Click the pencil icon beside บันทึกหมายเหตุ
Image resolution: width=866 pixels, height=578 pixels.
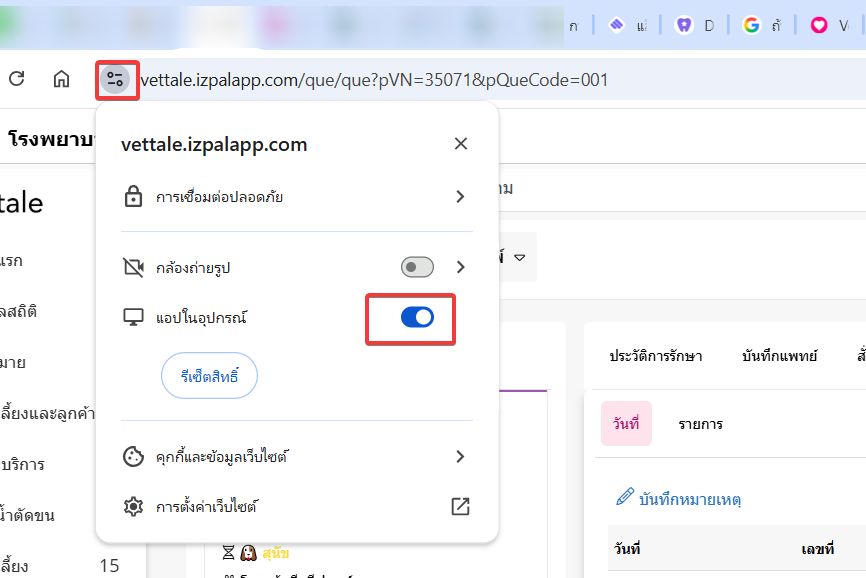click(625, 497)
